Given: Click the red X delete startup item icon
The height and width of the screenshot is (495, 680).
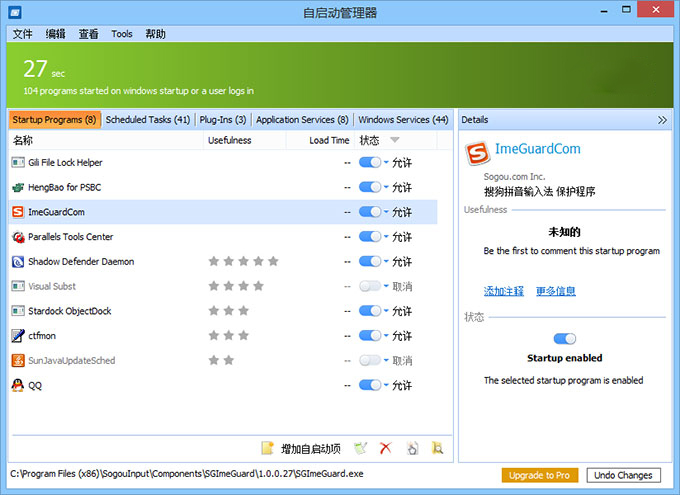Looking at the screenshot, I should (385, 448).
